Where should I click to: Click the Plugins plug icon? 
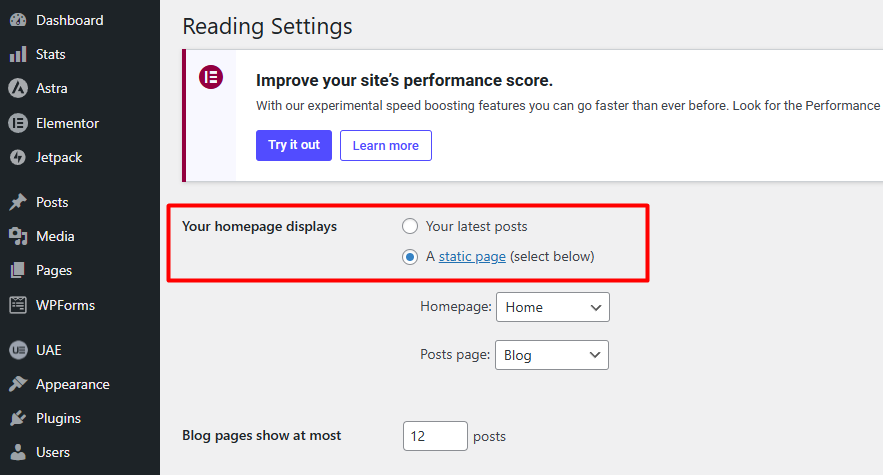point(18,418)
